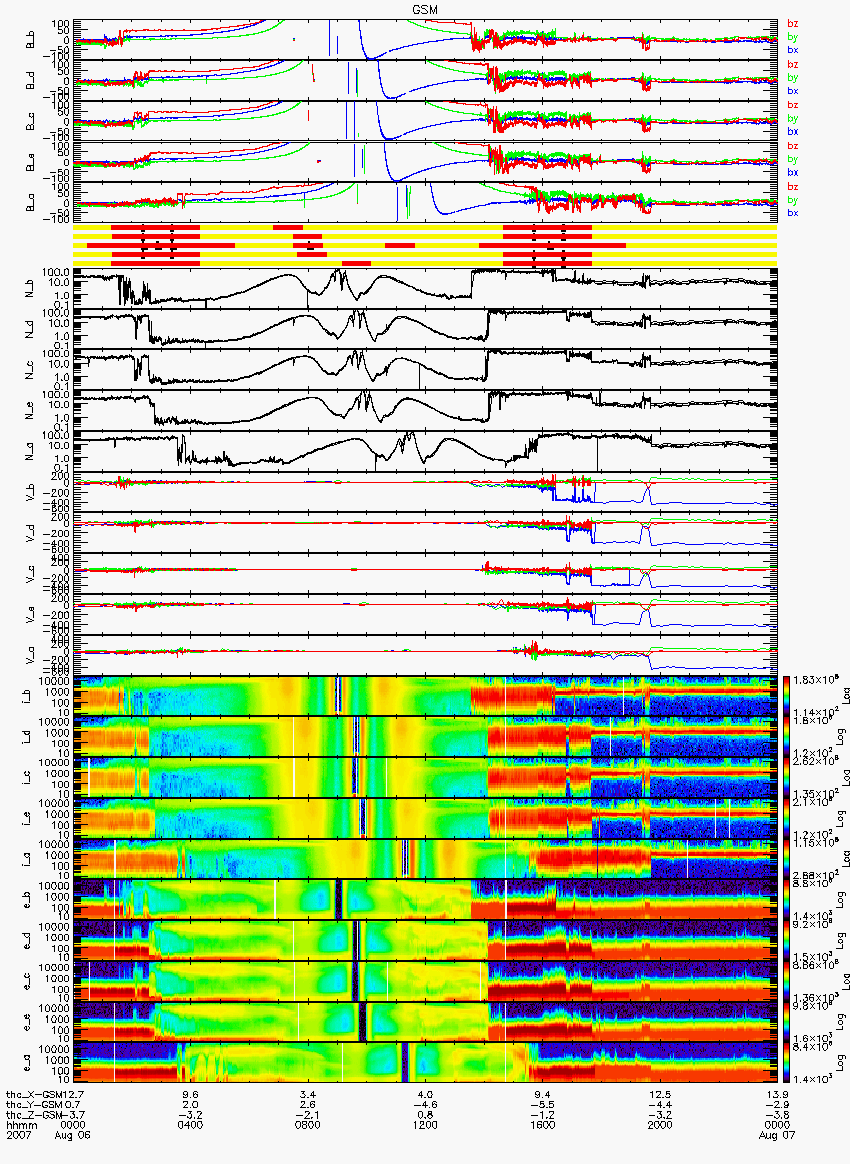Click the GSM plot title

[x=425, y=9]
